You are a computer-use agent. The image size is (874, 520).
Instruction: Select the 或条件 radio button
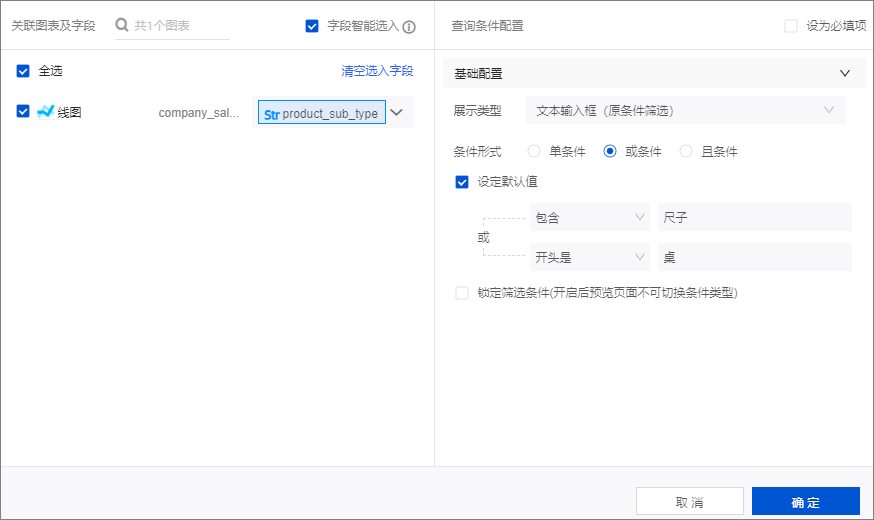point(610,152)
